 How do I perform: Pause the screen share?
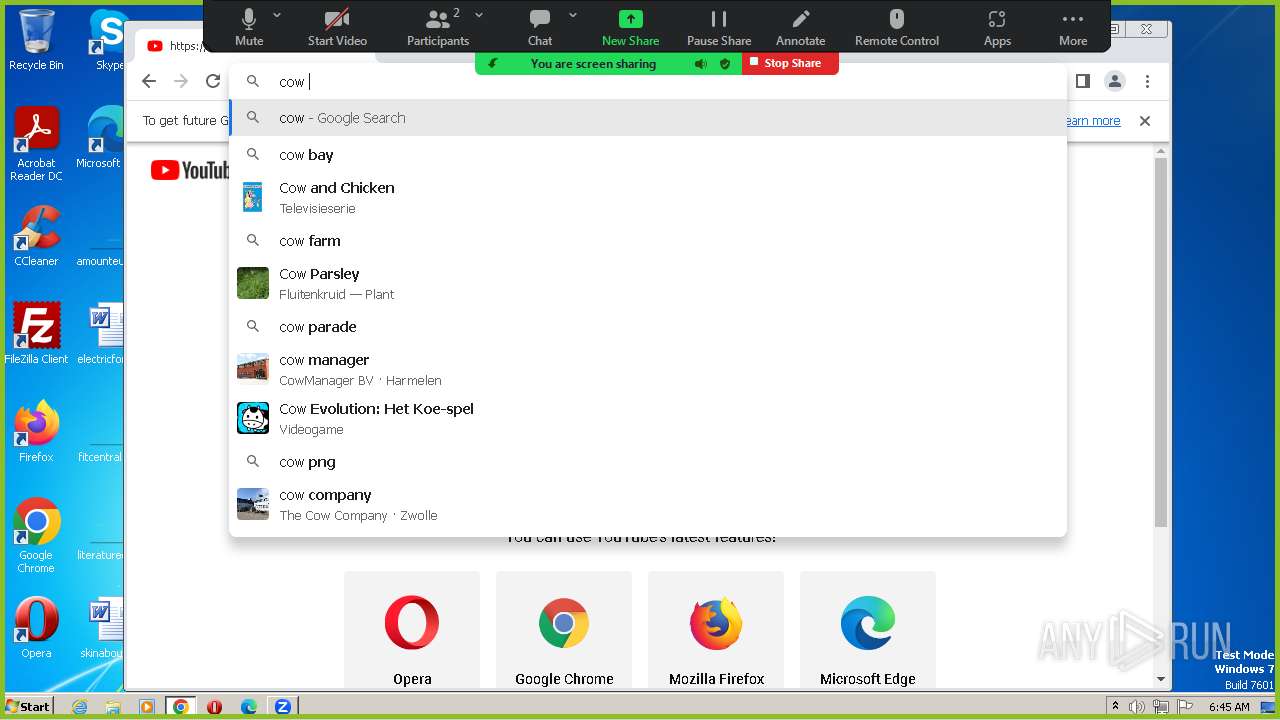pyautogui.click(x=719, y=27)
